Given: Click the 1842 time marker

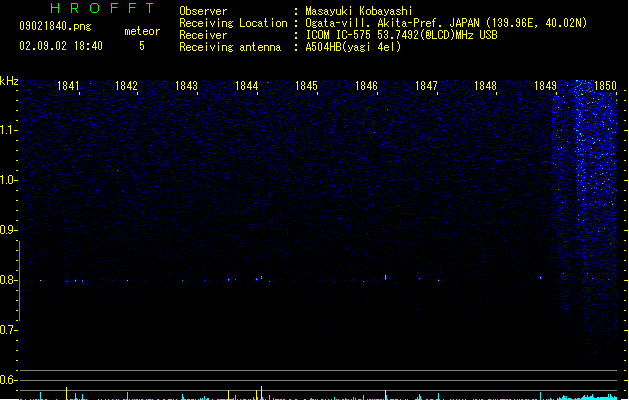Looking at the screenshot, I should [126, 86].
